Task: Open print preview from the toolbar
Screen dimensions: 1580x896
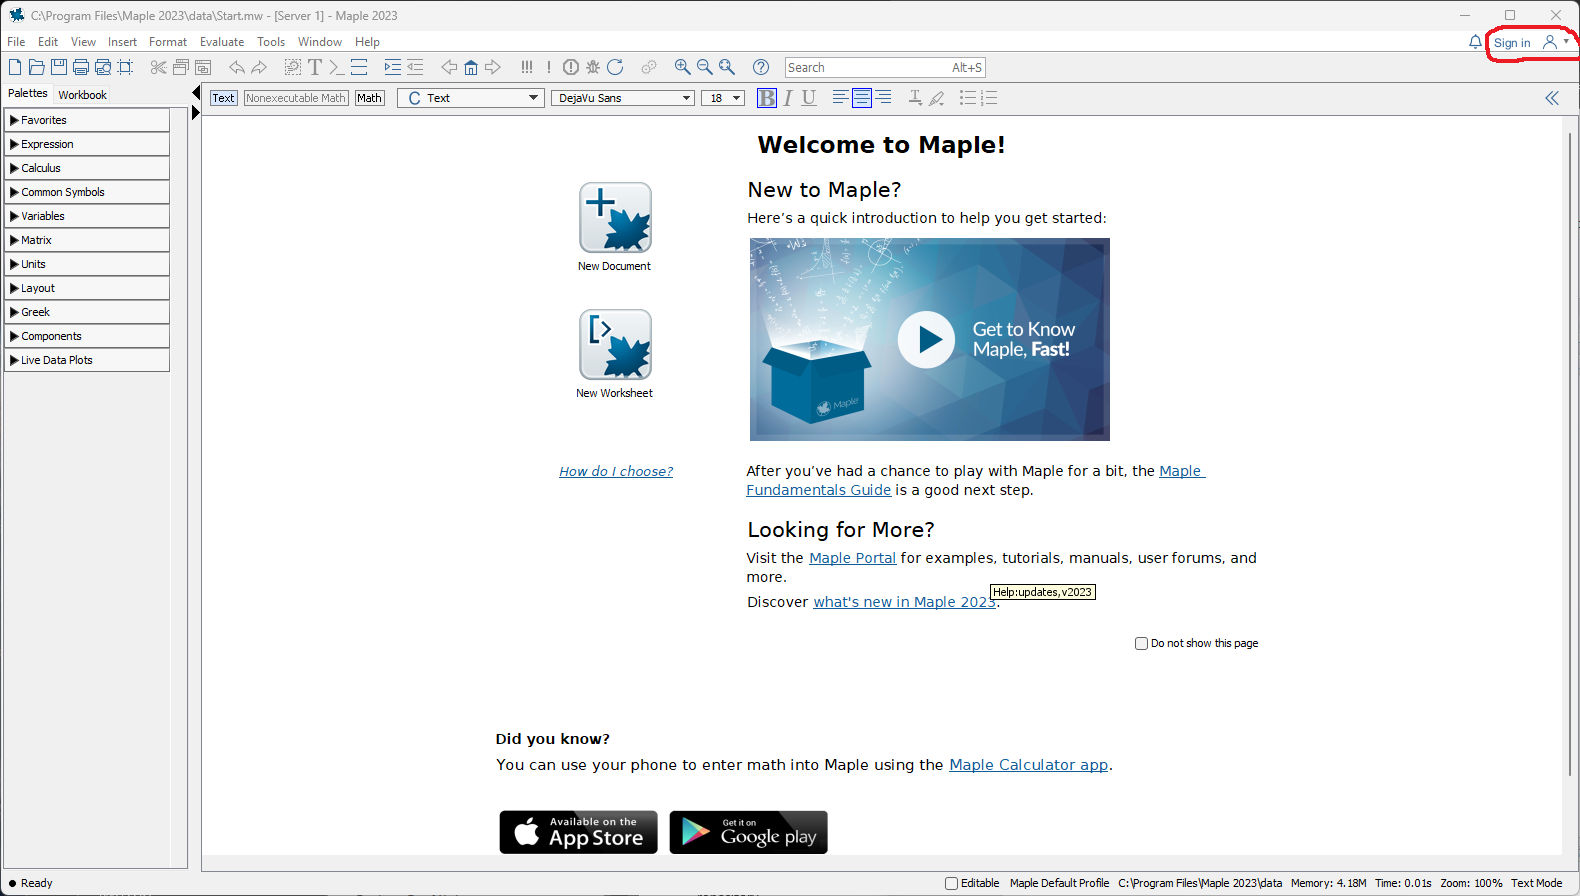Action: [x=103, y=67]
